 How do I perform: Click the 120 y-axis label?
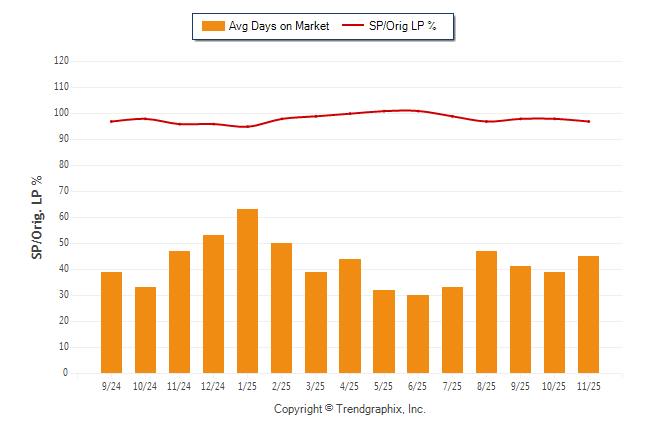coord(61,61)
